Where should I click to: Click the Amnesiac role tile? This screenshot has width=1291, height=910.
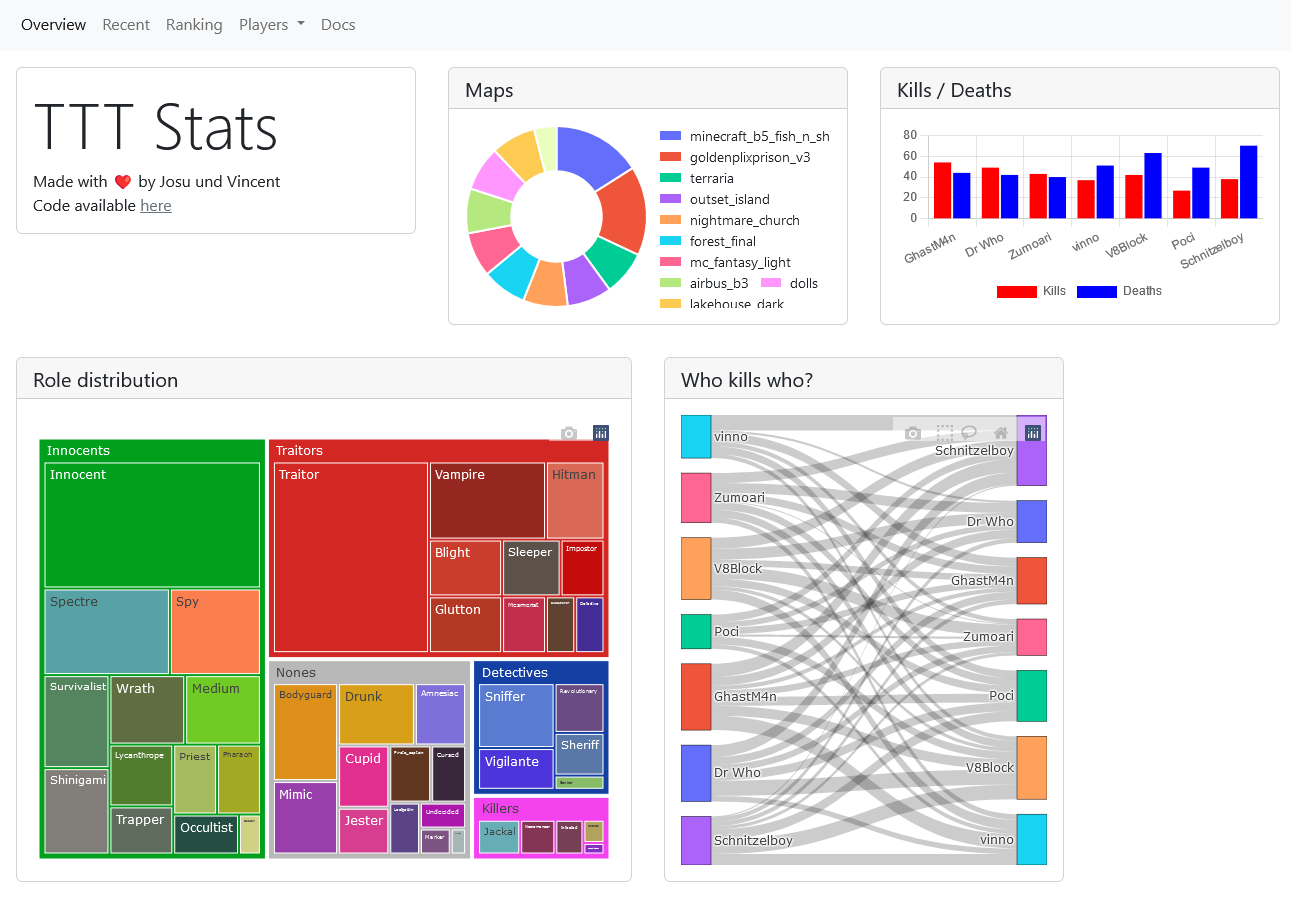click(x=440, y=714)
